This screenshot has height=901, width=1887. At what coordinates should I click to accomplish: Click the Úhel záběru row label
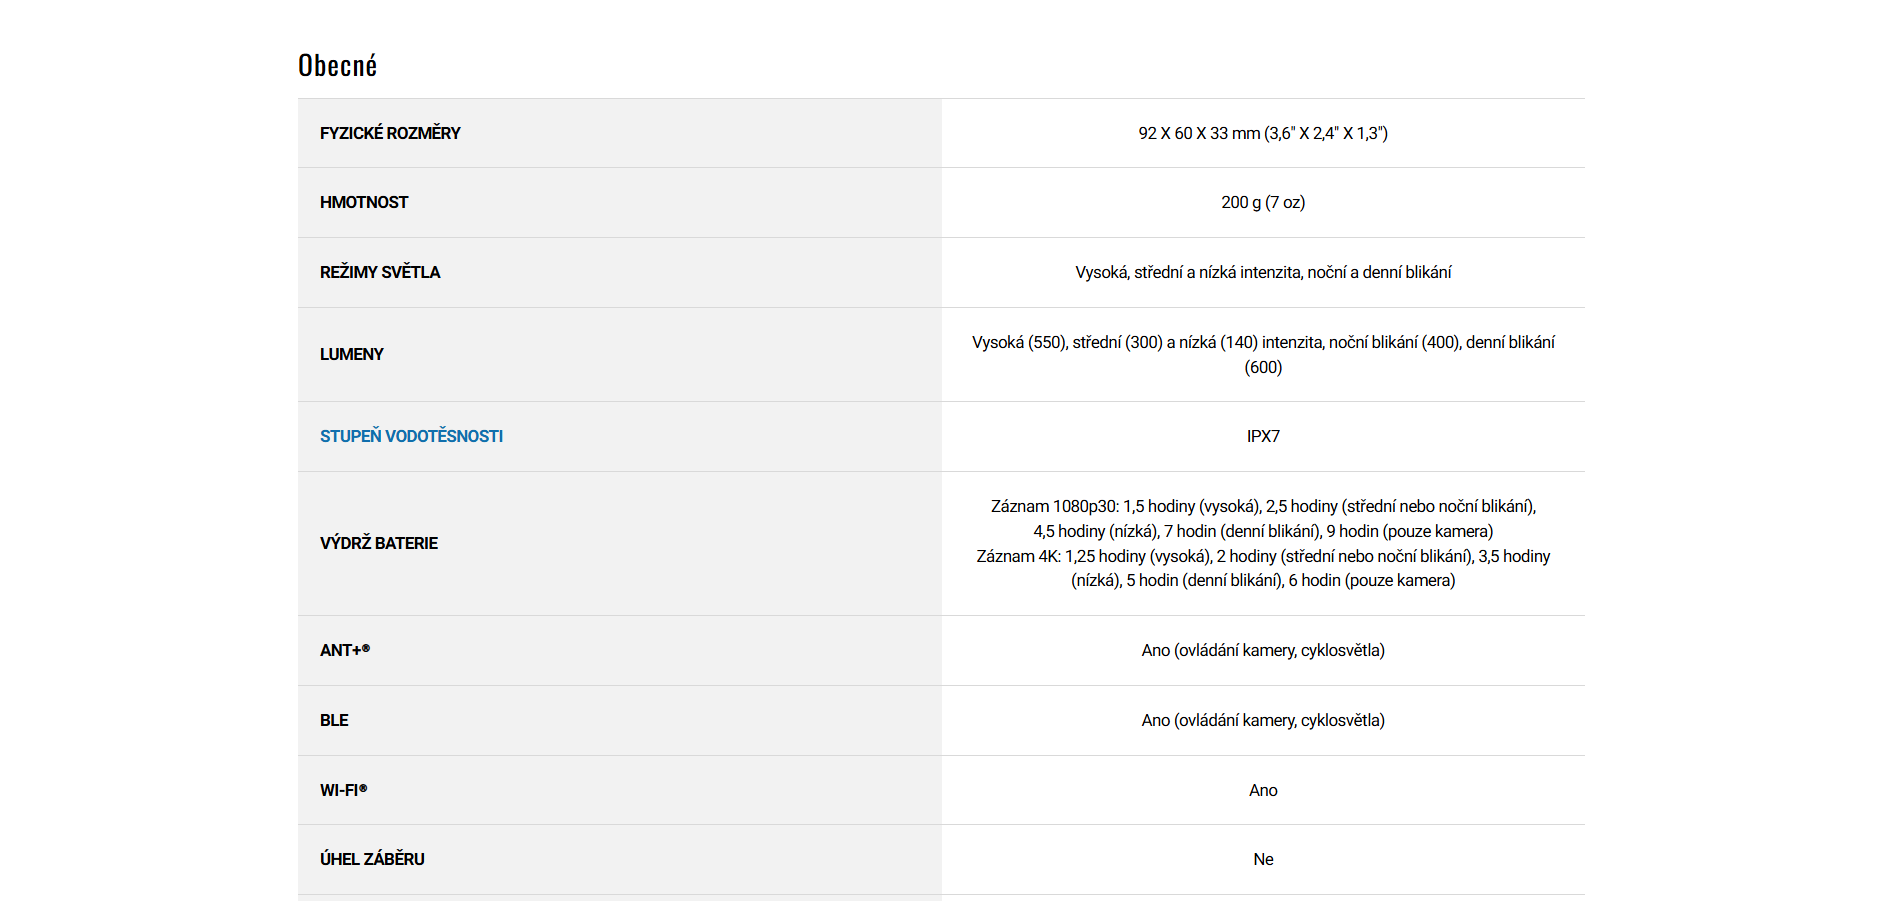click(372, 859)
